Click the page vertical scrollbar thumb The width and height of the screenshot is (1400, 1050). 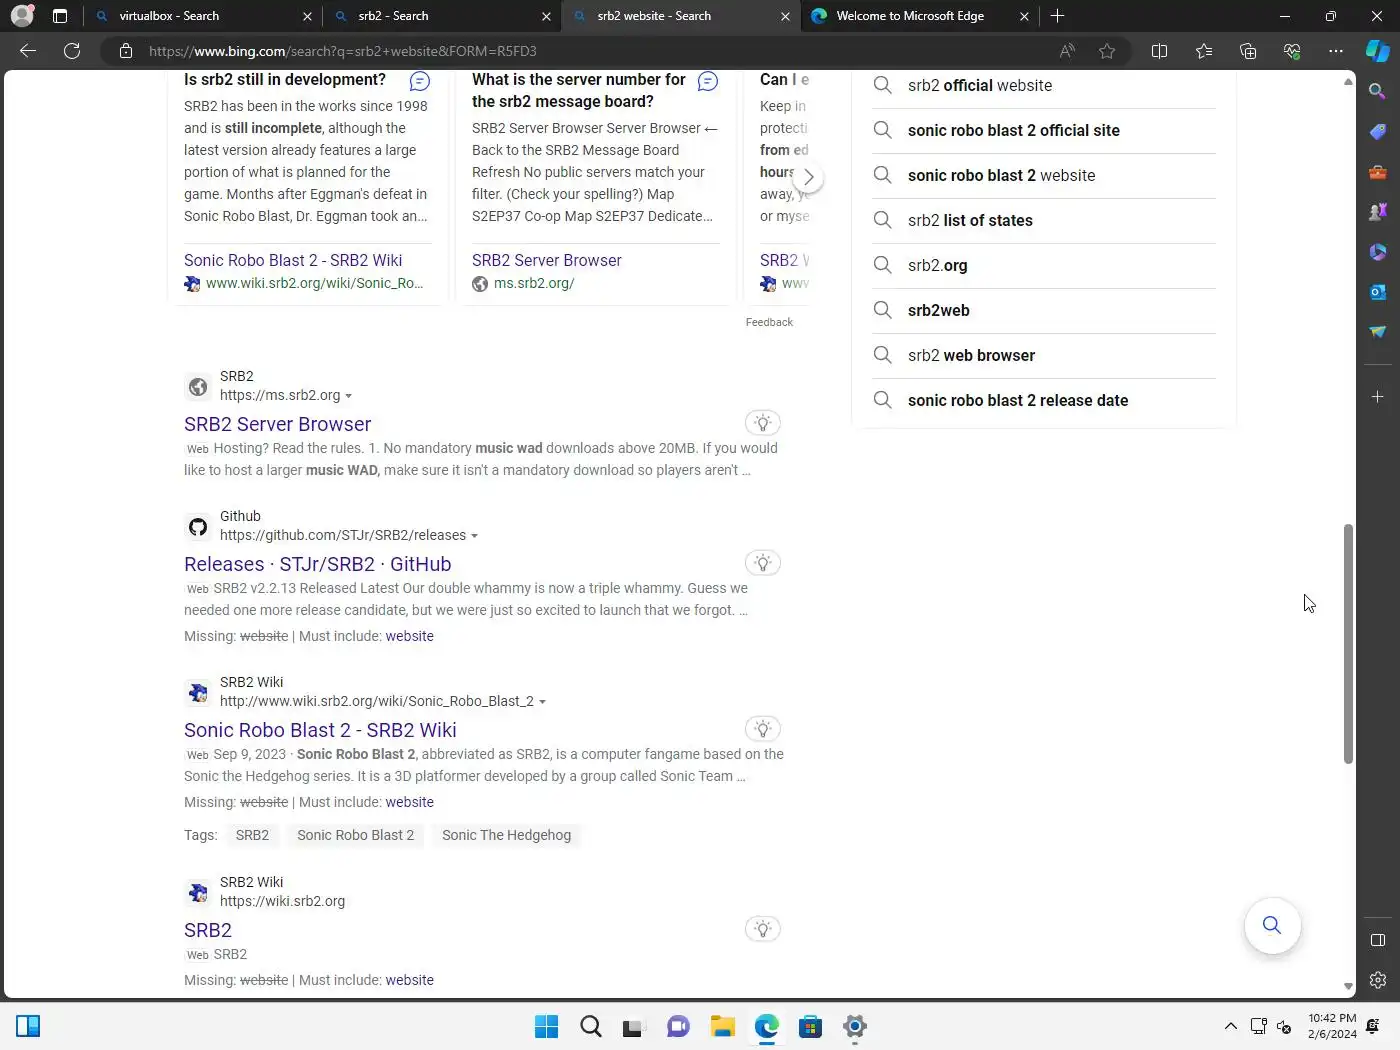(1348, 644)
